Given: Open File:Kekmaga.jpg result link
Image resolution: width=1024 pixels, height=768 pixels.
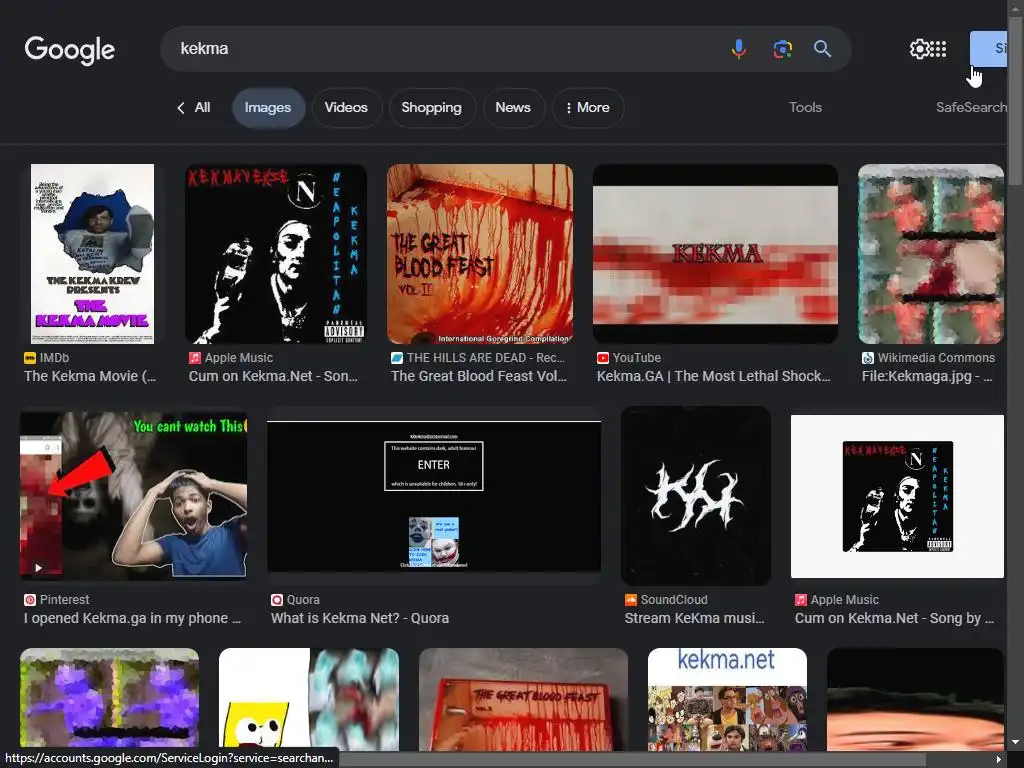Looking at the screenshot, I should (927, 376).
